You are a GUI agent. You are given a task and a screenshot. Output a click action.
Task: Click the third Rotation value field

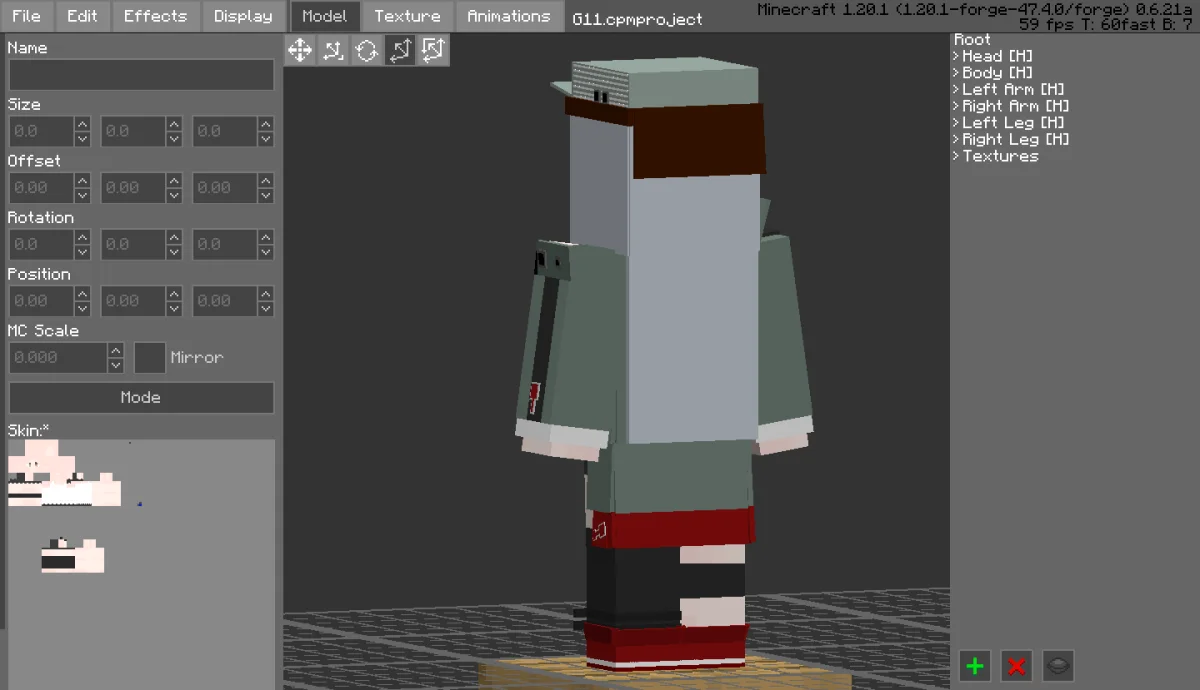click(x=224, y=244)
